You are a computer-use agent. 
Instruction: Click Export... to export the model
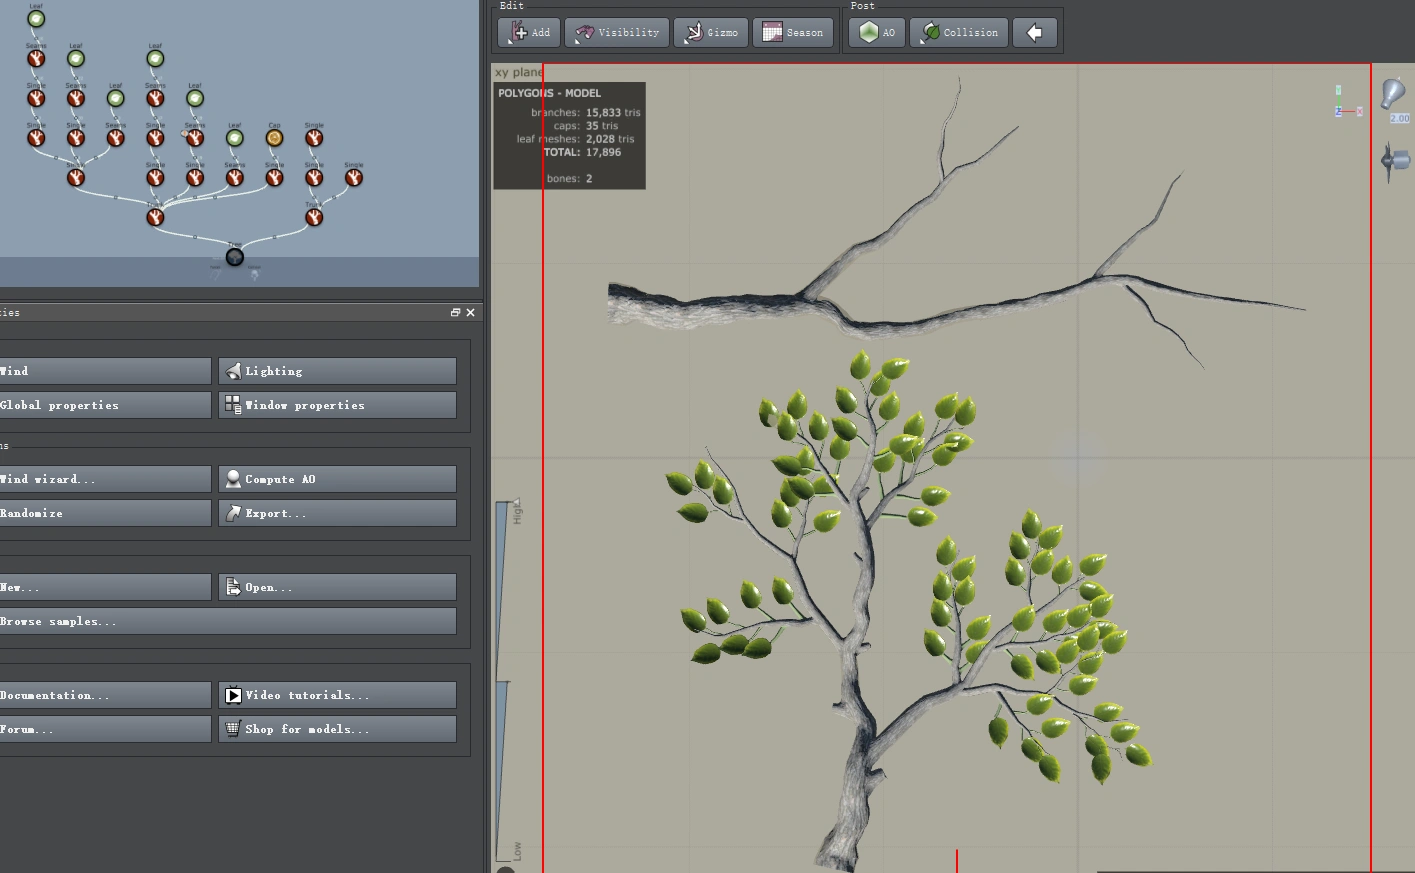click(337, 513)
